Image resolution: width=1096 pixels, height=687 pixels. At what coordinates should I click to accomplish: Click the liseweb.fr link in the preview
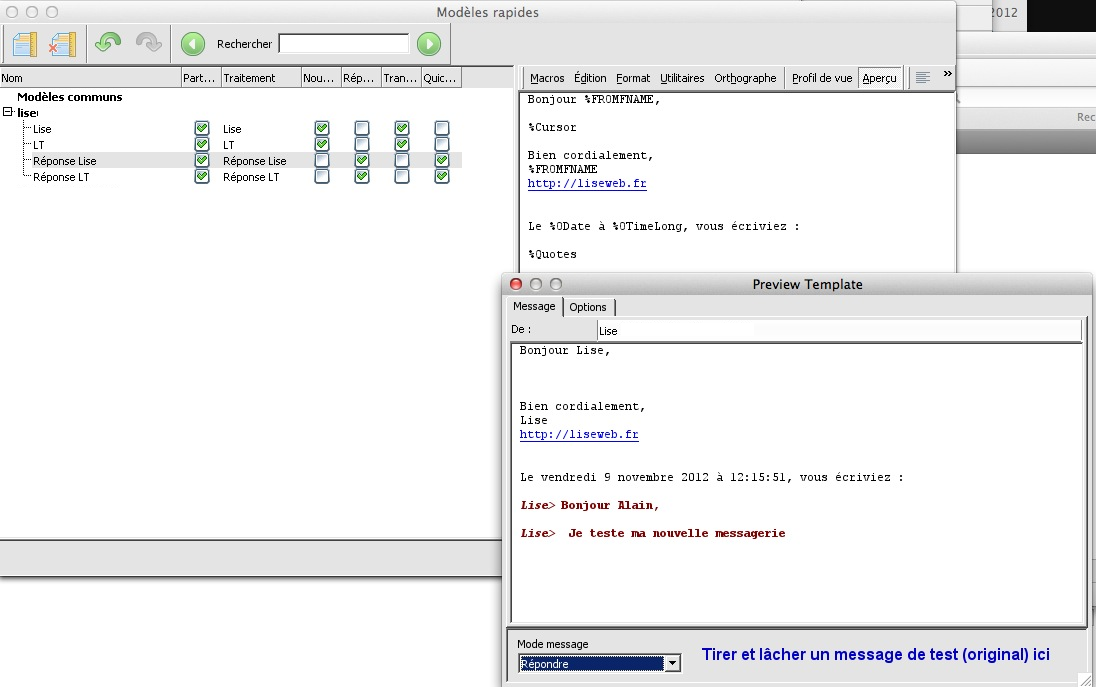click(x=579, y=435)
